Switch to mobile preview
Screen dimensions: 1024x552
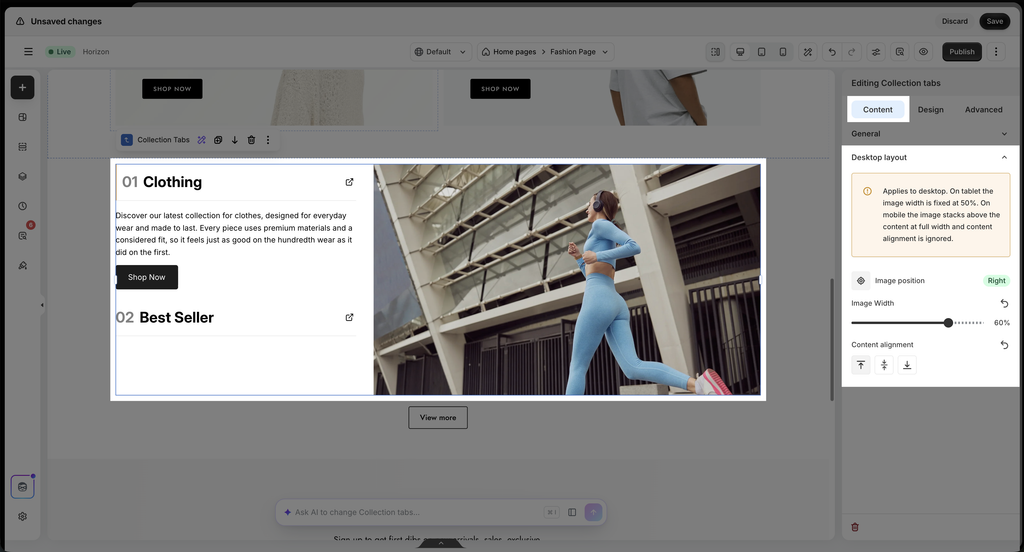782,52
